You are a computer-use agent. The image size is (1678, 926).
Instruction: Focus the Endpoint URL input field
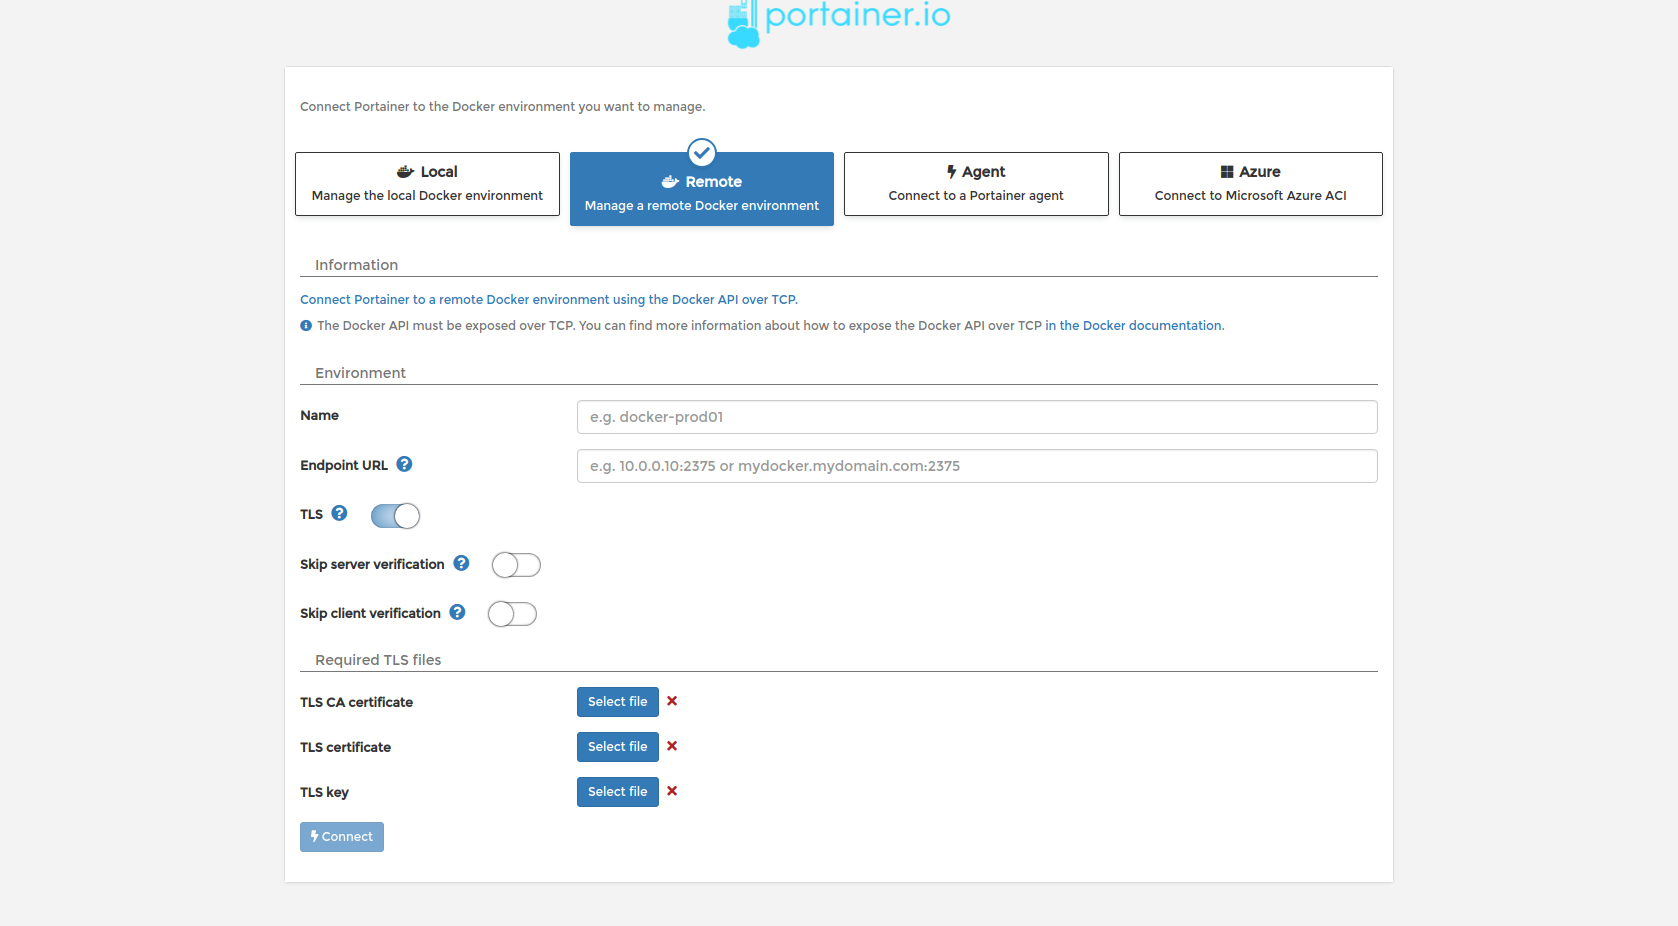pos(977,466)
